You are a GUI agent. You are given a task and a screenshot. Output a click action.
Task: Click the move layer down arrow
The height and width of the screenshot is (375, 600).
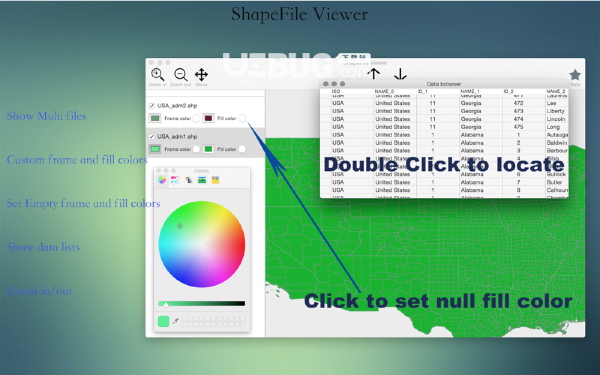coord(400,74)
